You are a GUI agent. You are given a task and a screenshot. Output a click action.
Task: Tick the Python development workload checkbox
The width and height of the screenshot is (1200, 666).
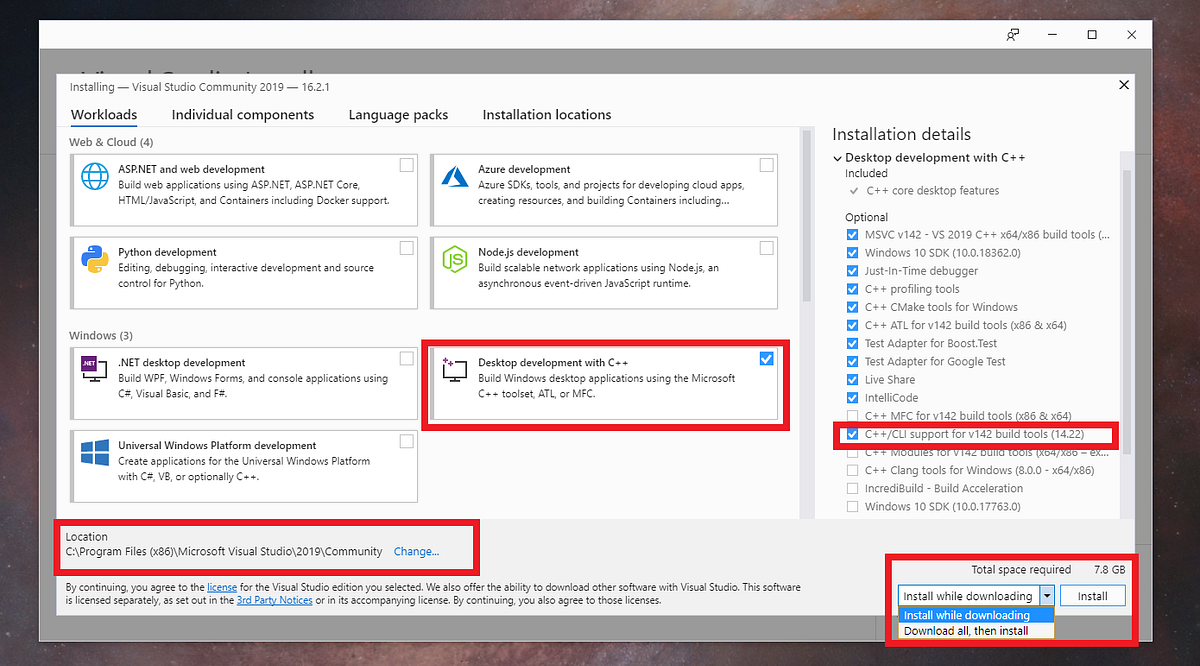[x=406, y=248]
